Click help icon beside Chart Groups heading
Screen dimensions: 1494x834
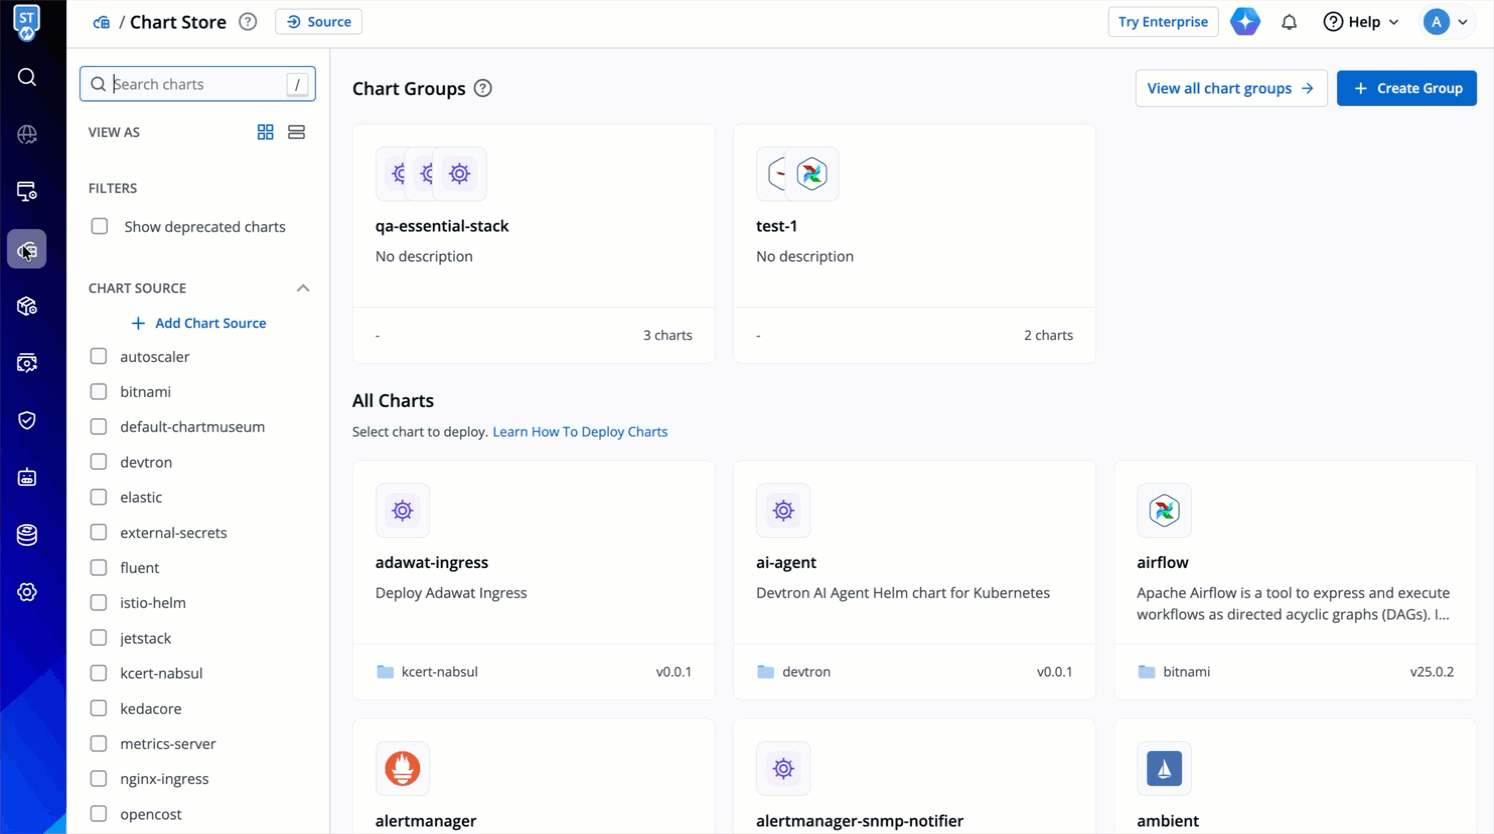[x=483, y=88]
